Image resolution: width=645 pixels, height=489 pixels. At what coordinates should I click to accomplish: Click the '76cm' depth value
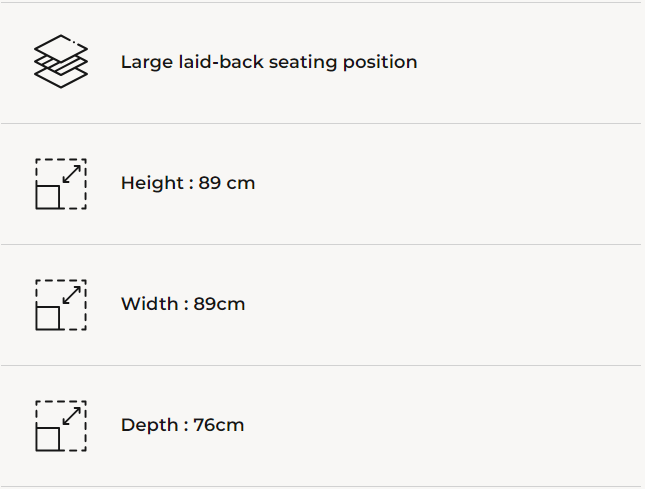tap(219, 425)
